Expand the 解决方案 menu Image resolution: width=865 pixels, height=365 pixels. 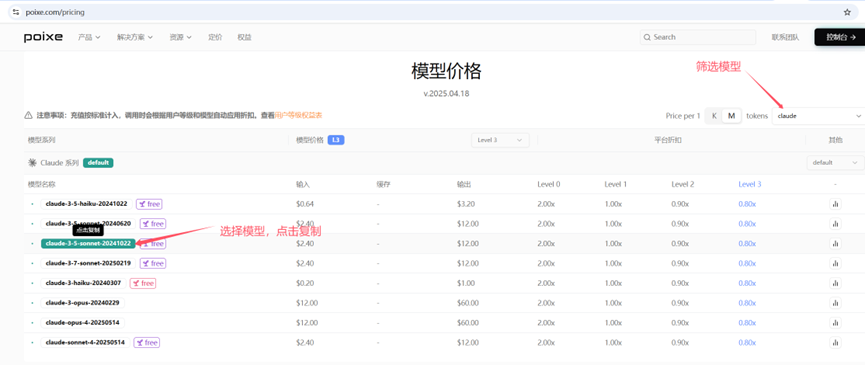point(135,37)
